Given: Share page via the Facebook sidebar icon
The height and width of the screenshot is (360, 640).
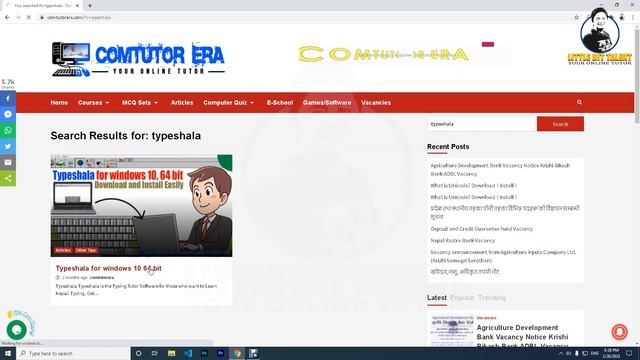Looking at the screenshot, I should (8, 98).
